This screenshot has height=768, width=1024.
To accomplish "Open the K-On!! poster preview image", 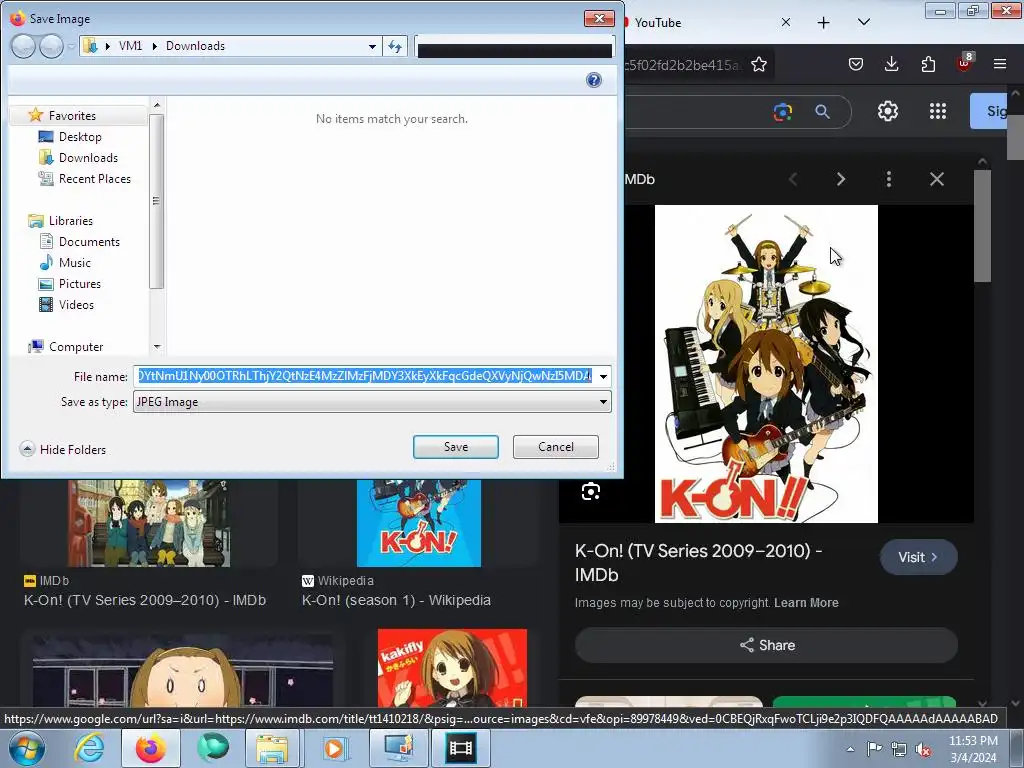I will 766,364.
